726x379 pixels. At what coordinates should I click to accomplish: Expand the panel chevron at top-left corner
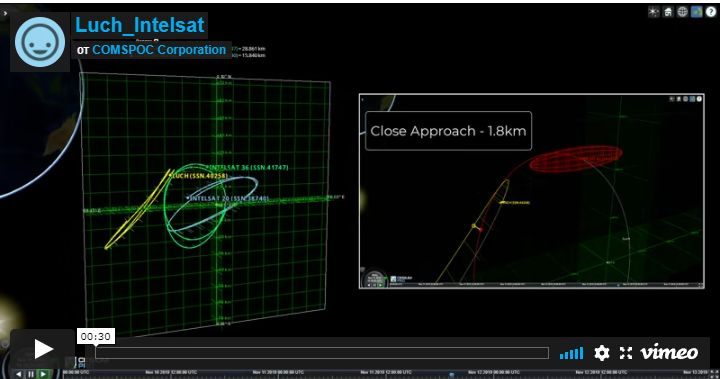[x=5, y=13]
